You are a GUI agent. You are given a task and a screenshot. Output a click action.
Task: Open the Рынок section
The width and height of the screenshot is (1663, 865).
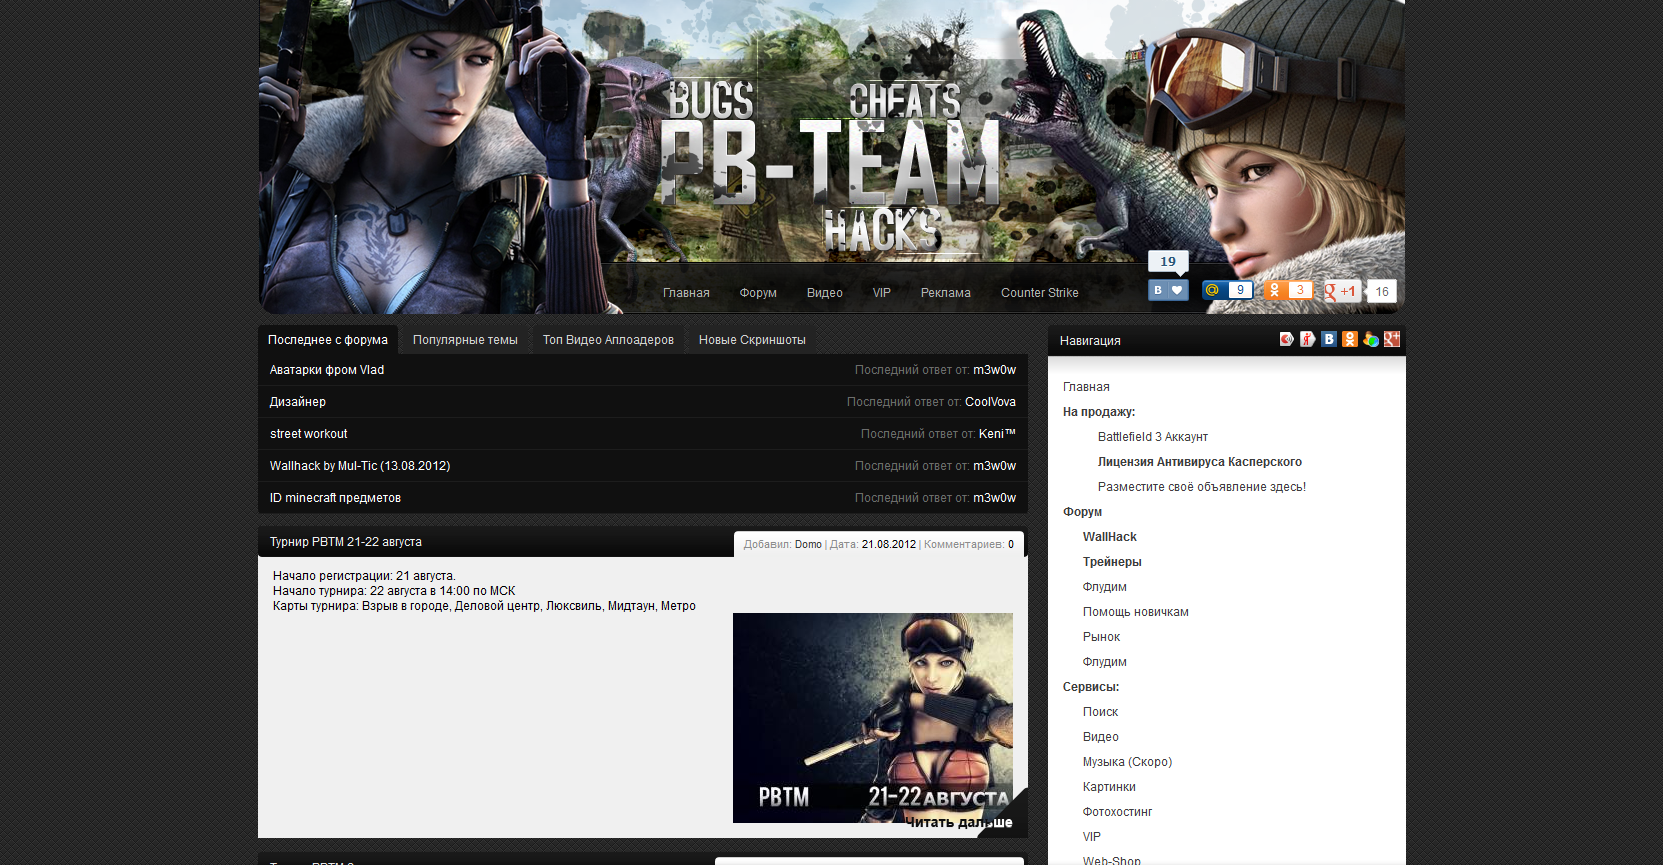pyautogui.click(x=1101, y=637)
